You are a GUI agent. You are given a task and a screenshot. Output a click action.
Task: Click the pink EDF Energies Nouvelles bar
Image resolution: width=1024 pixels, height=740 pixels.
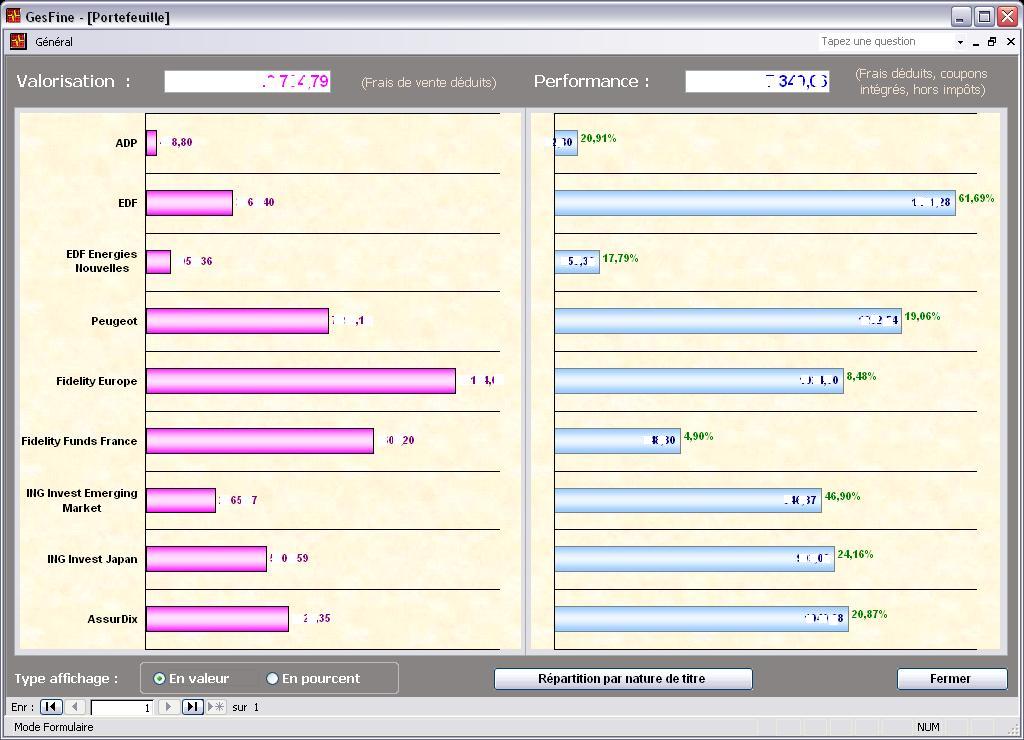coord(159,262)
